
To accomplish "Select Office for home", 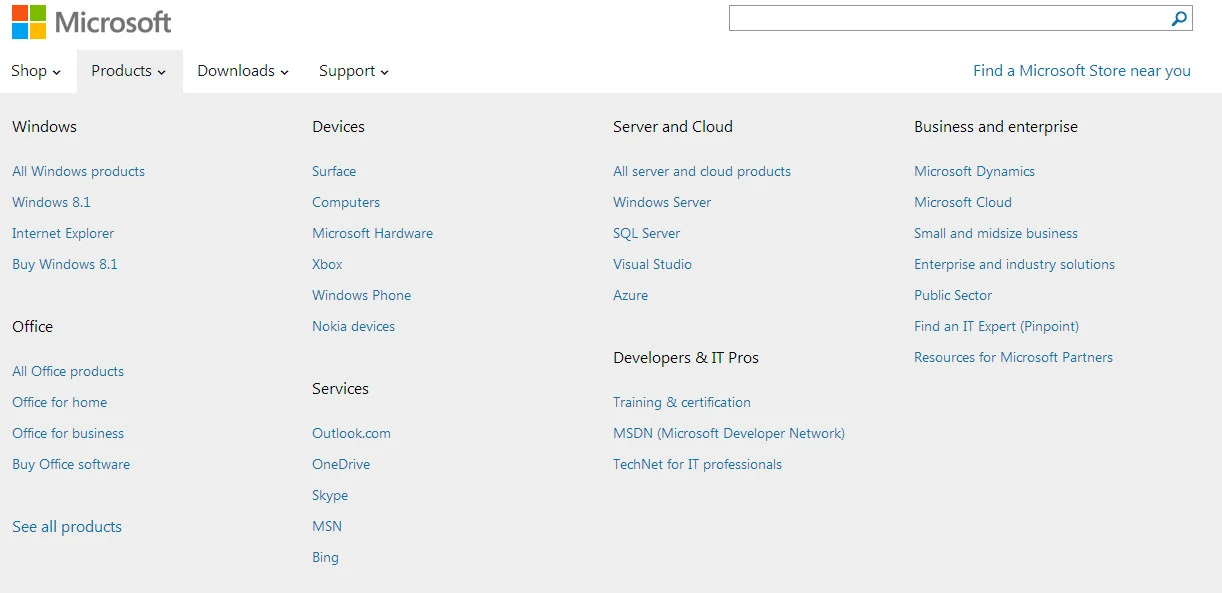I will coord(59,402).
